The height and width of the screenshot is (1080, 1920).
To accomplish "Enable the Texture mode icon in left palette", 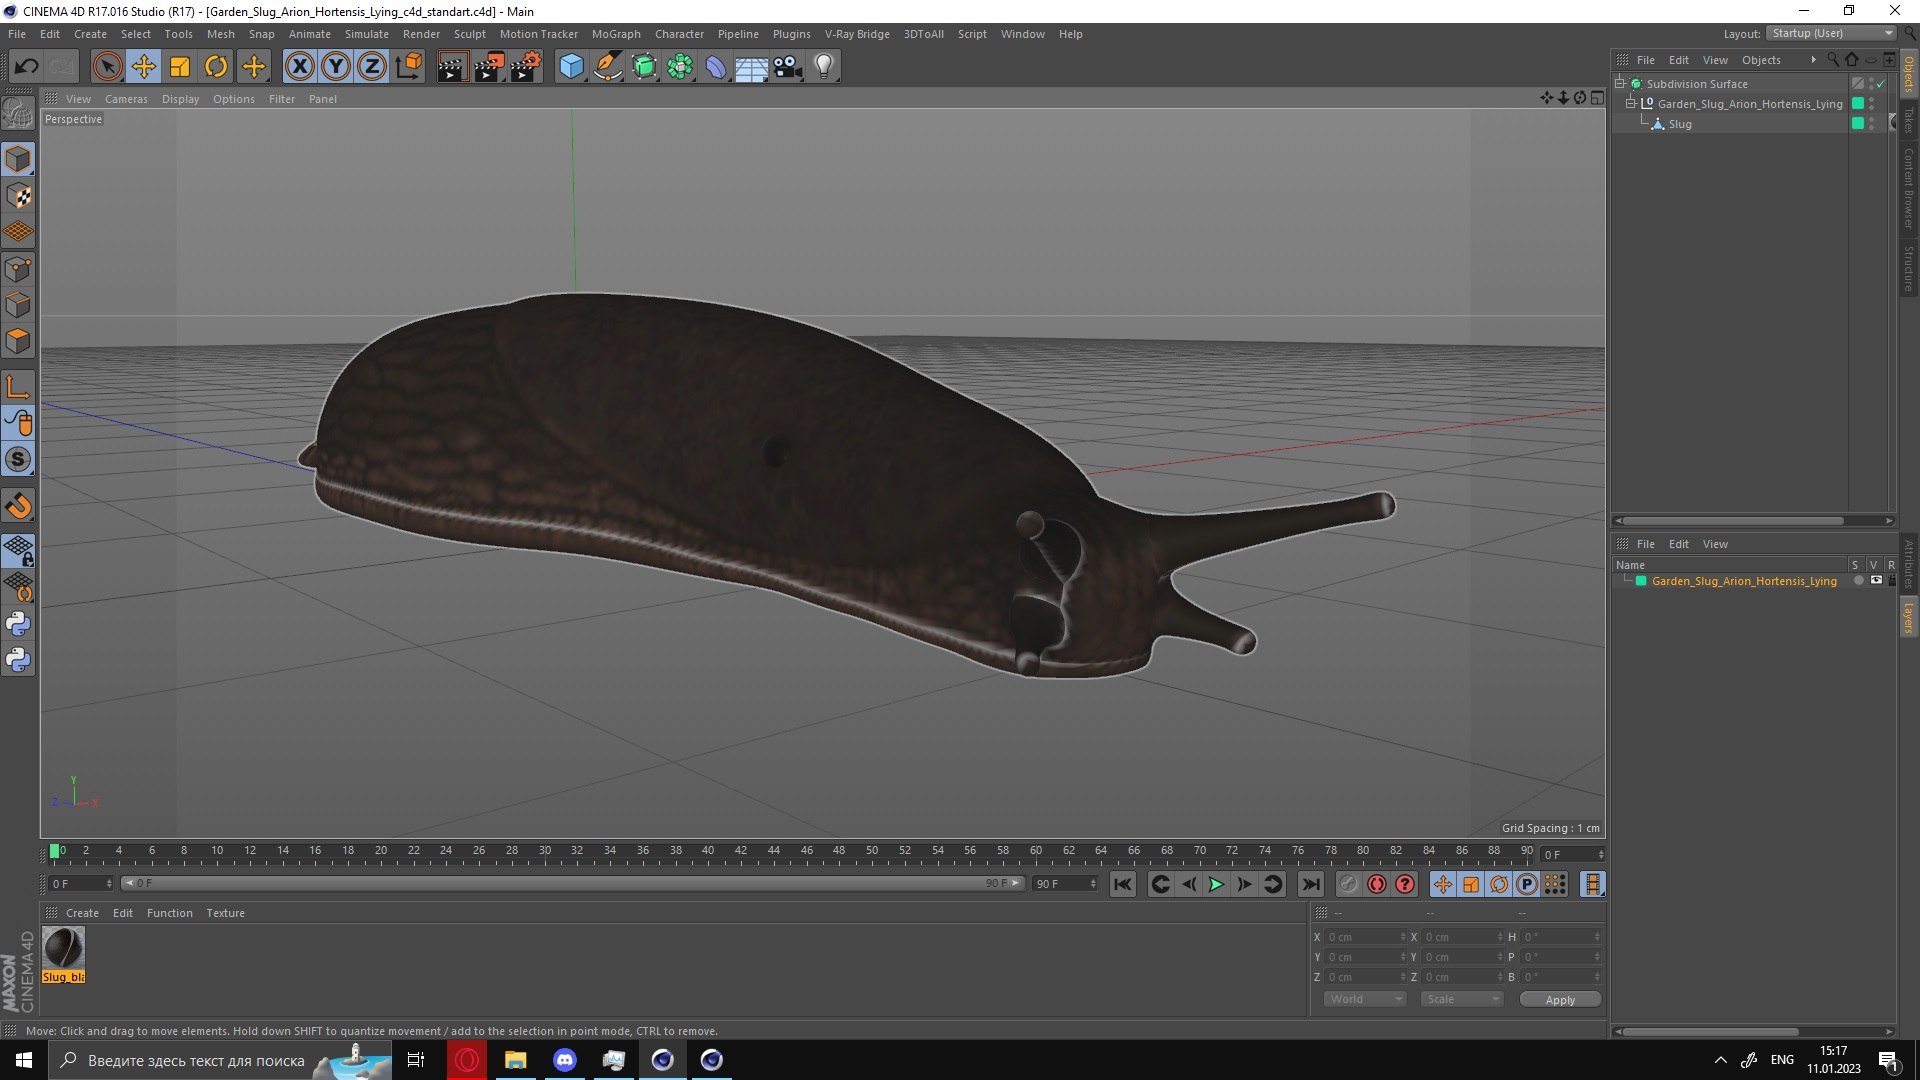I will (18, 196).
